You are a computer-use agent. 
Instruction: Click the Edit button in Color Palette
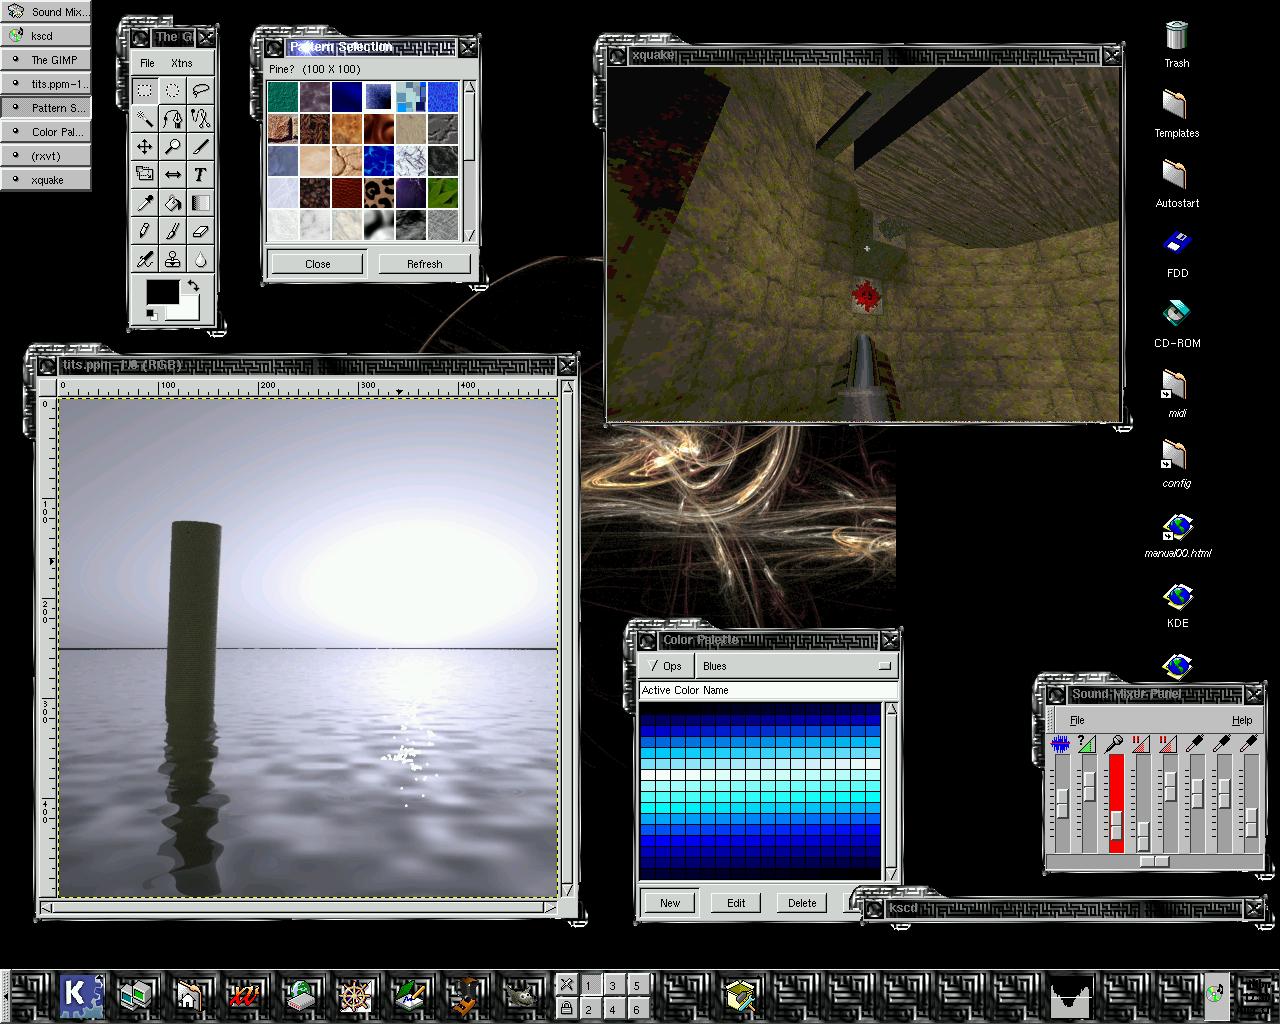tap(736, 903)
